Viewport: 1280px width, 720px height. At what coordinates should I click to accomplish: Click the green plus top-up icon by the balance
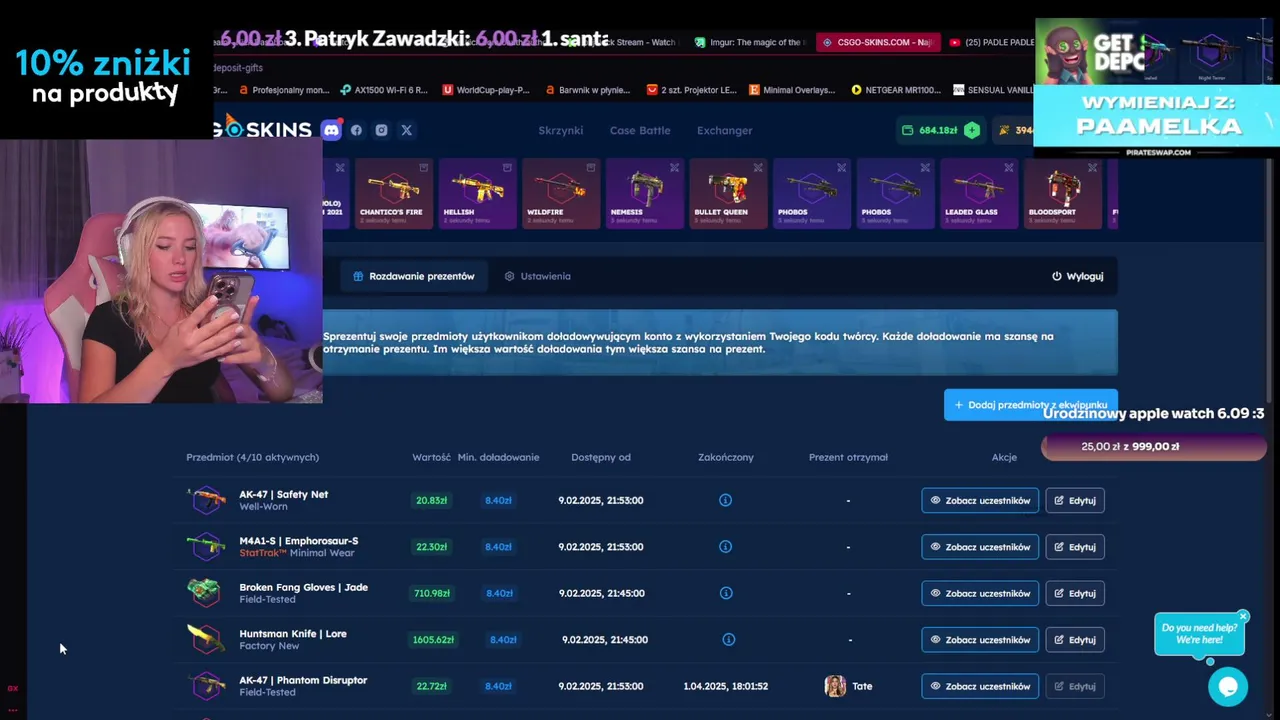[971, 130]
